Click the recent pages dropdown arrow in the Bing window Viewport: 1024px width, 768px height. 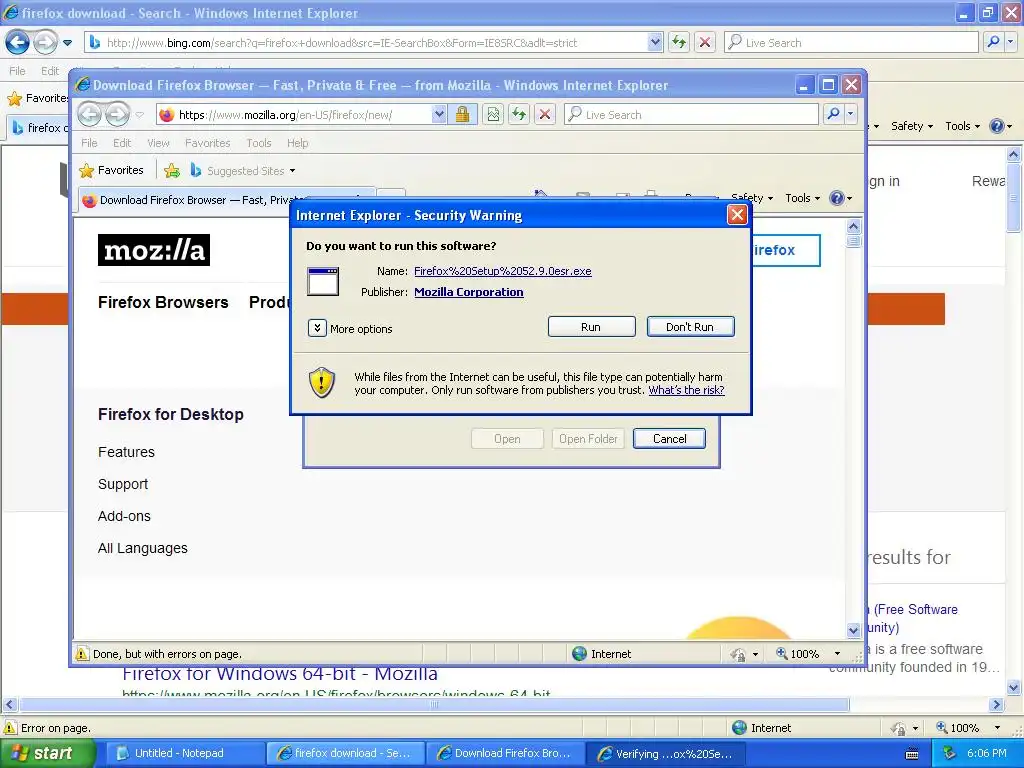coord(67,43)
